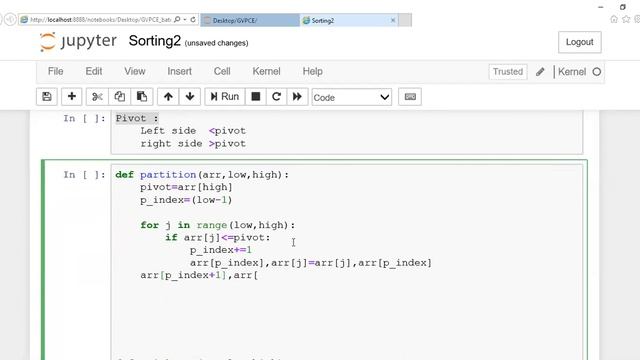The height and width of the screenshot is (360, 640).
Task: Click the Kernel name label at right
Action: (x=572, y=72)
